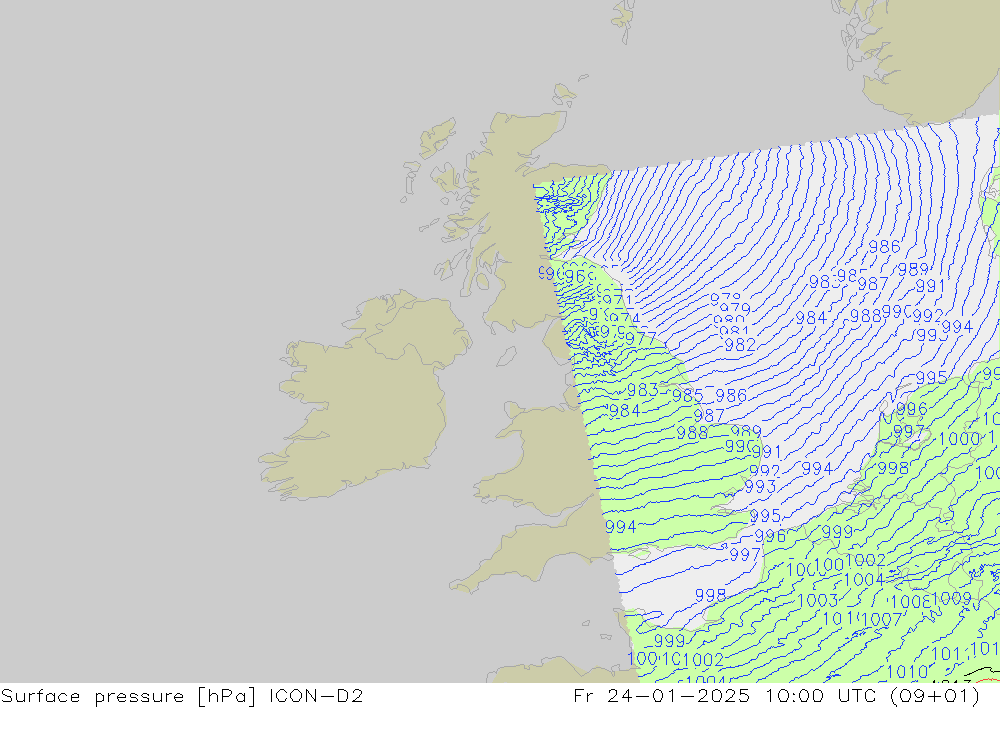Click the '(09+01)' forecast run text

(934, 696)
